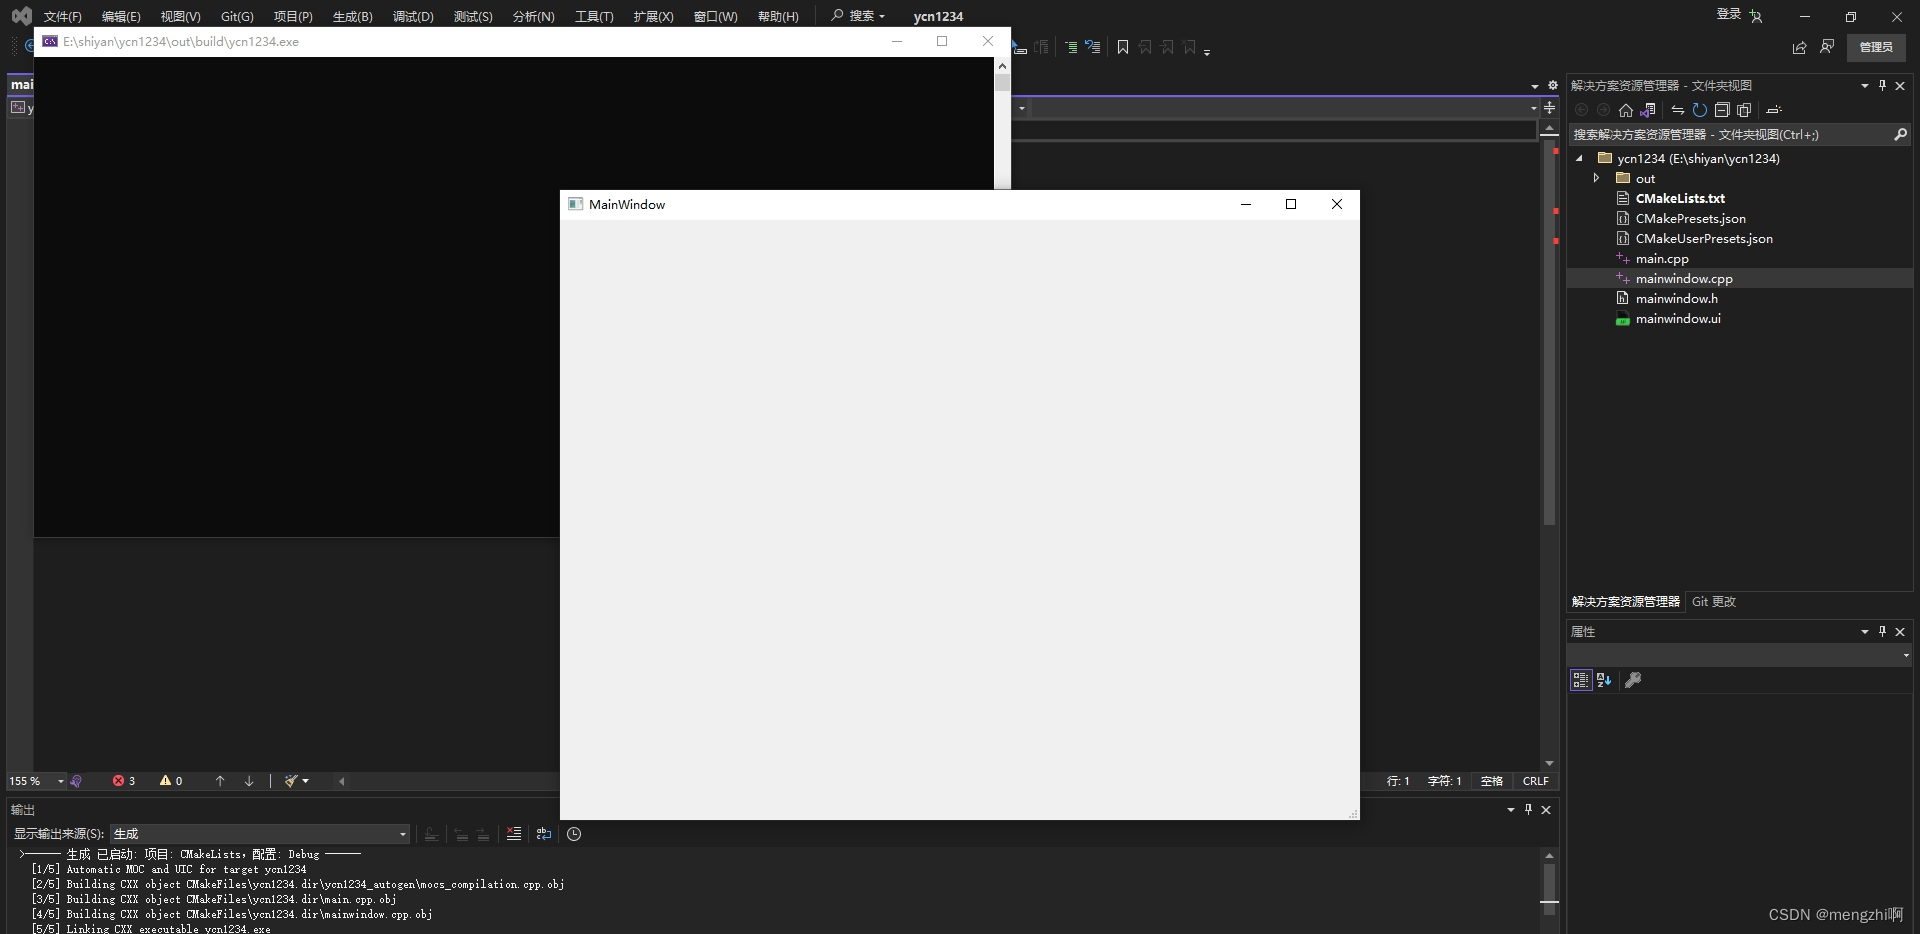The image size is (1920, 934).
Task: Select main.cpp in the file tree
Action: [1662, 258]
